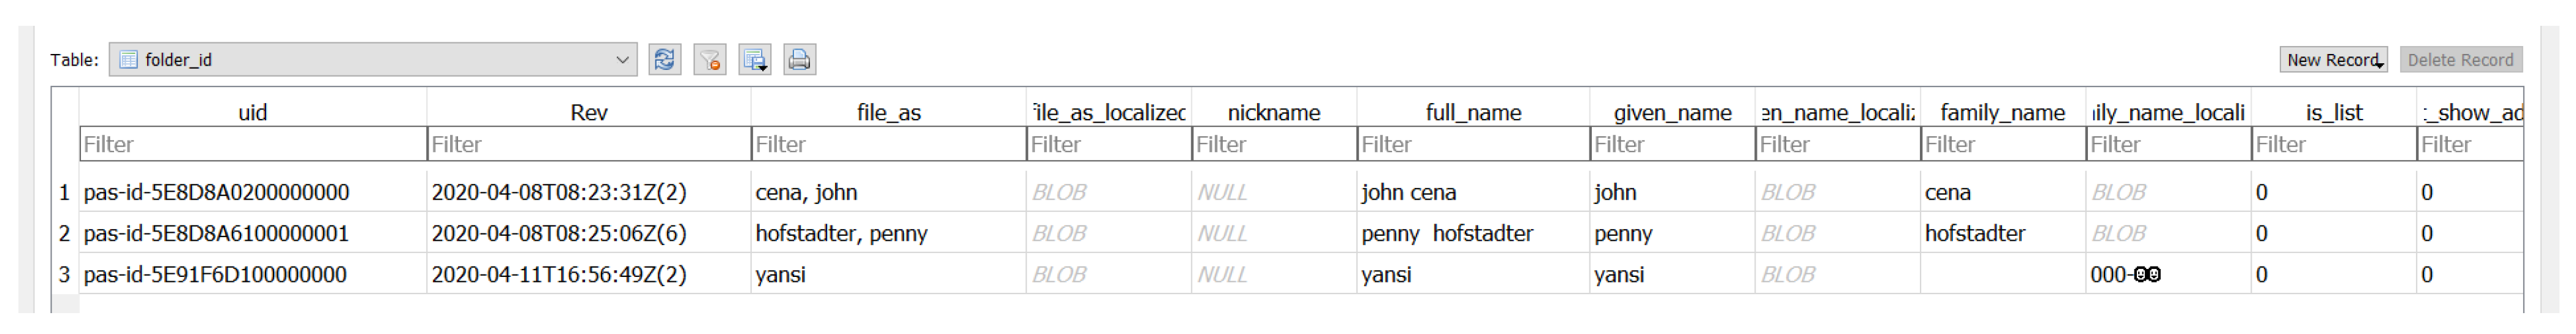Click the print table icon
This screenshot has height=334, width=2576.
coord(799,60)
